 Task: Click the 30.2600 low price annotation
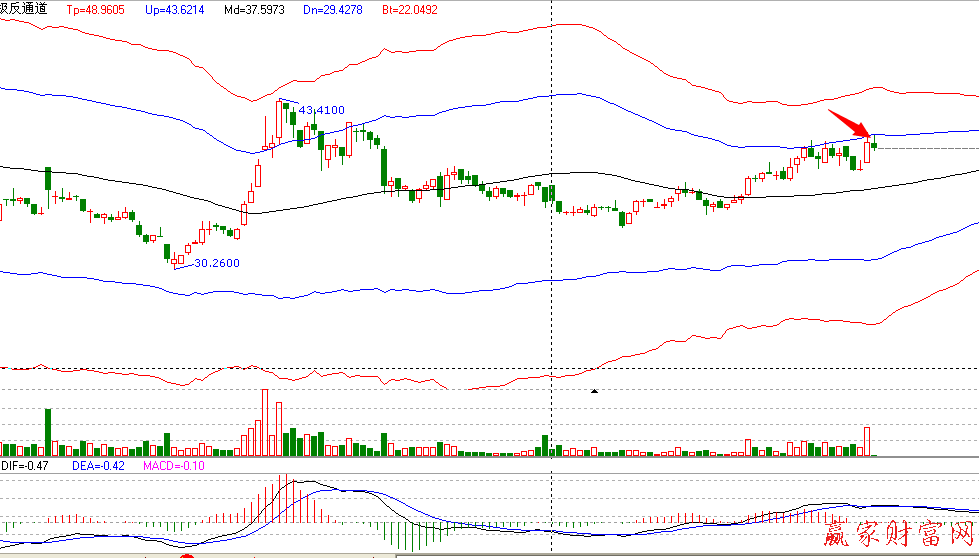(x=215, y=263)
